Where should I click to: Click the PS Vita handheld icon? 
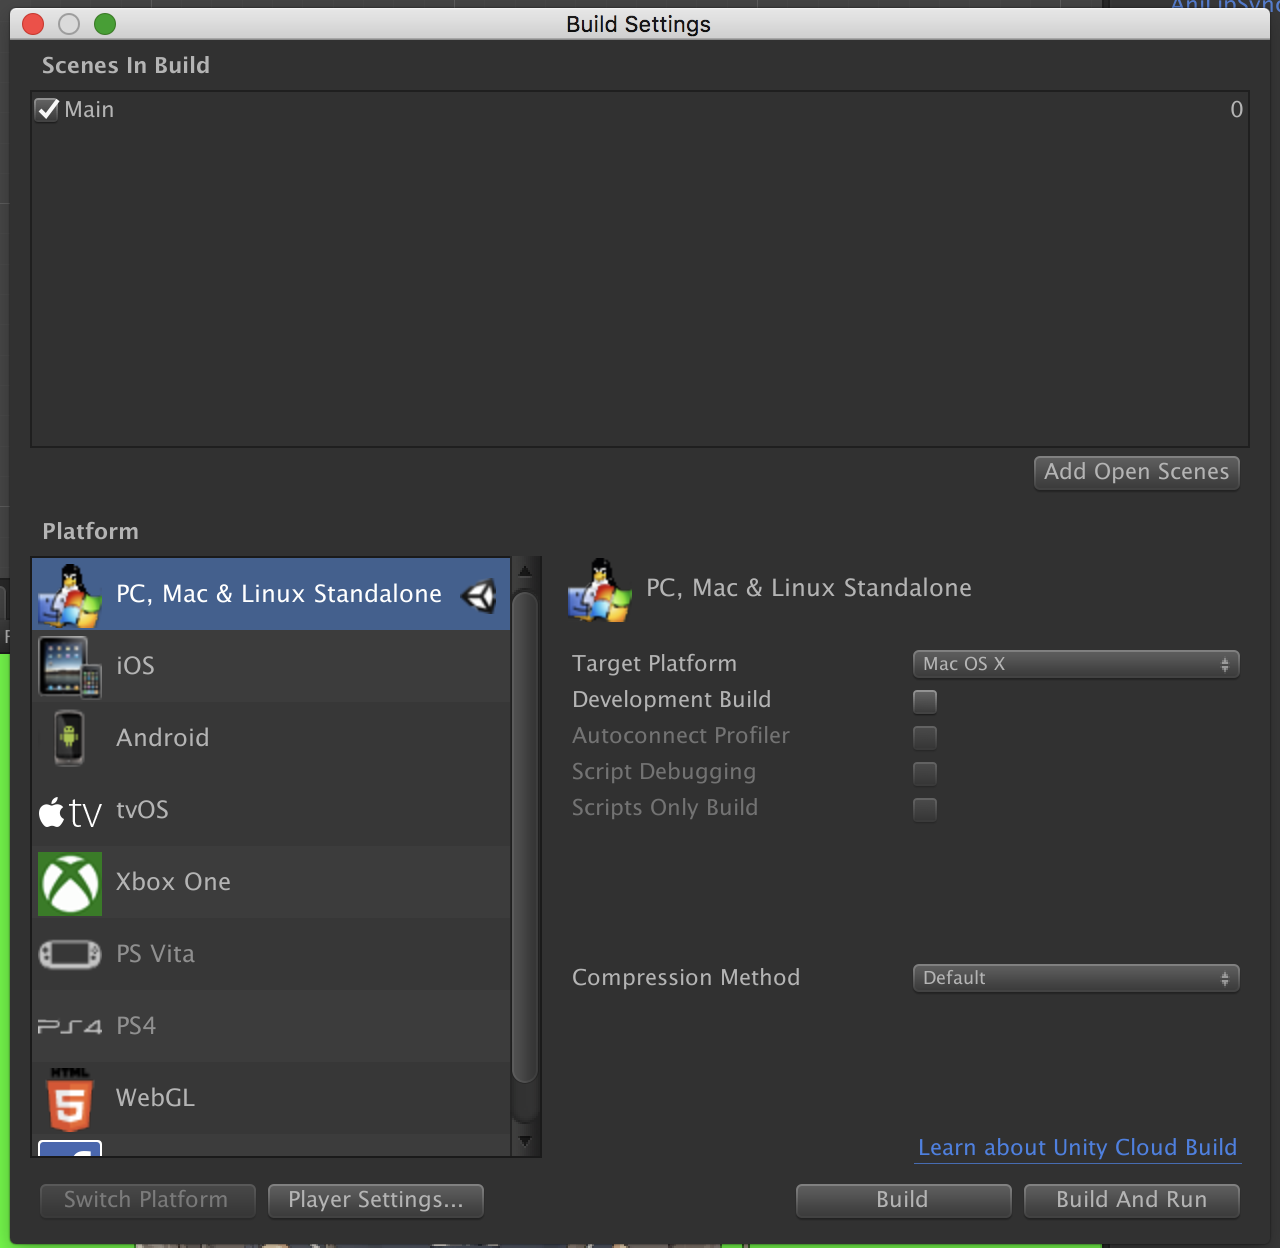tap(70, 954)
